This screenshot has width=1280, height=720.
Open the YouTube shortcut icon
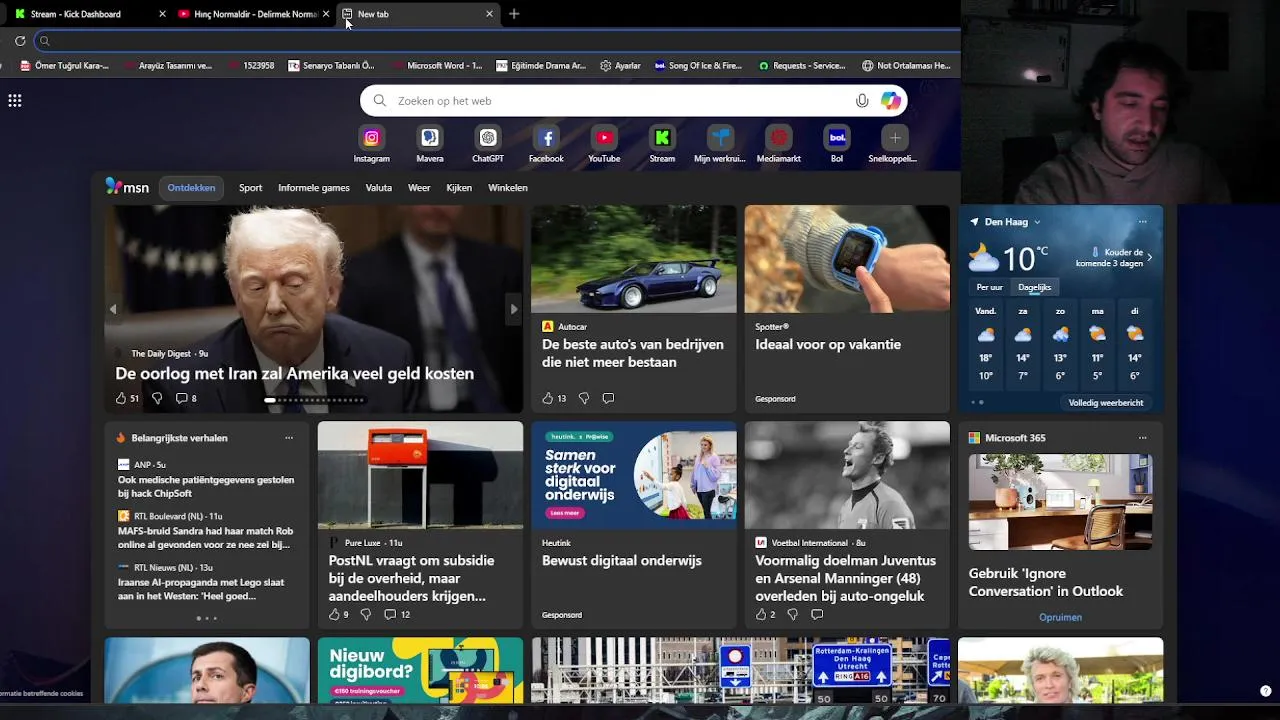coord(604,138)
